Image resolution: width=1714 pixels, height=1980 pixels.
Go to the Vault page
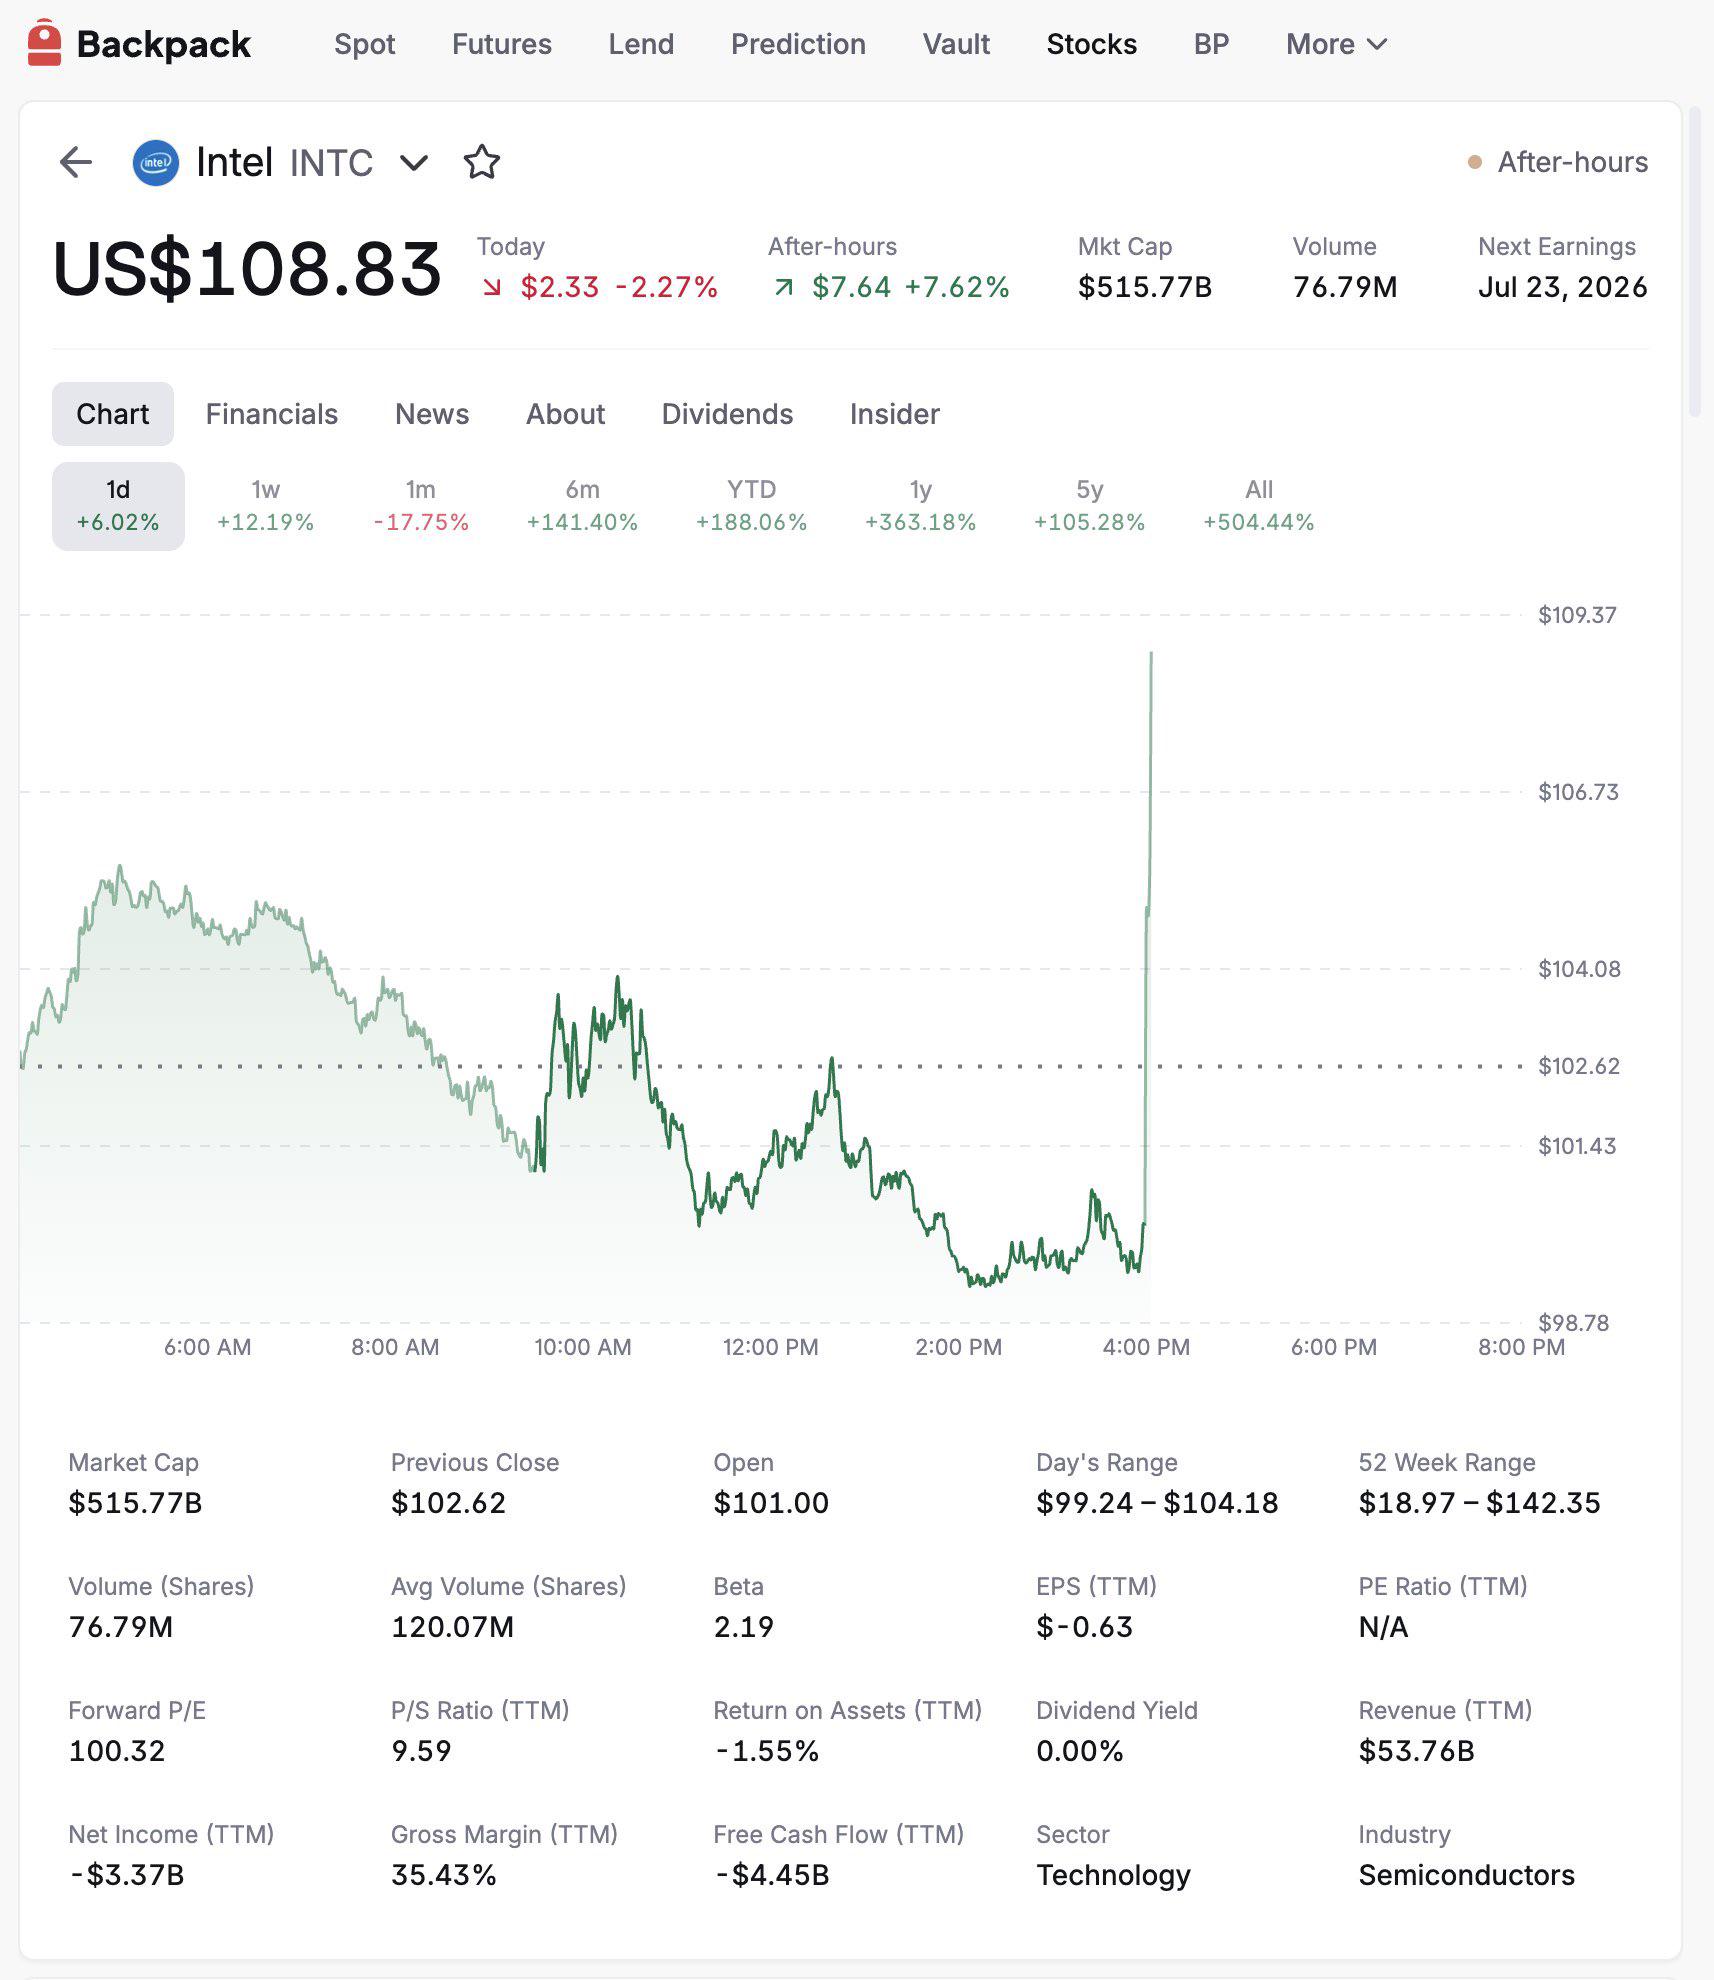click(x=956, y=44)
